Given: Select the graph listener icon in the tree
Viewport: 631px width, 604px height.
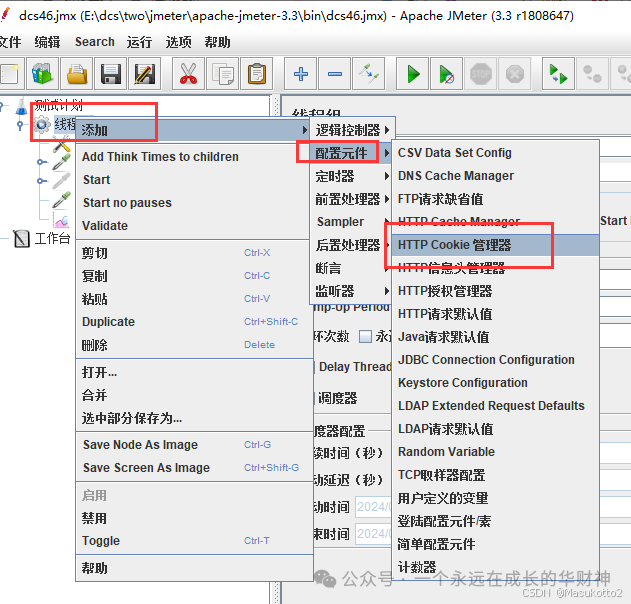Looking at the screenshot, I should pyautogui.click(x=61, y=220).
